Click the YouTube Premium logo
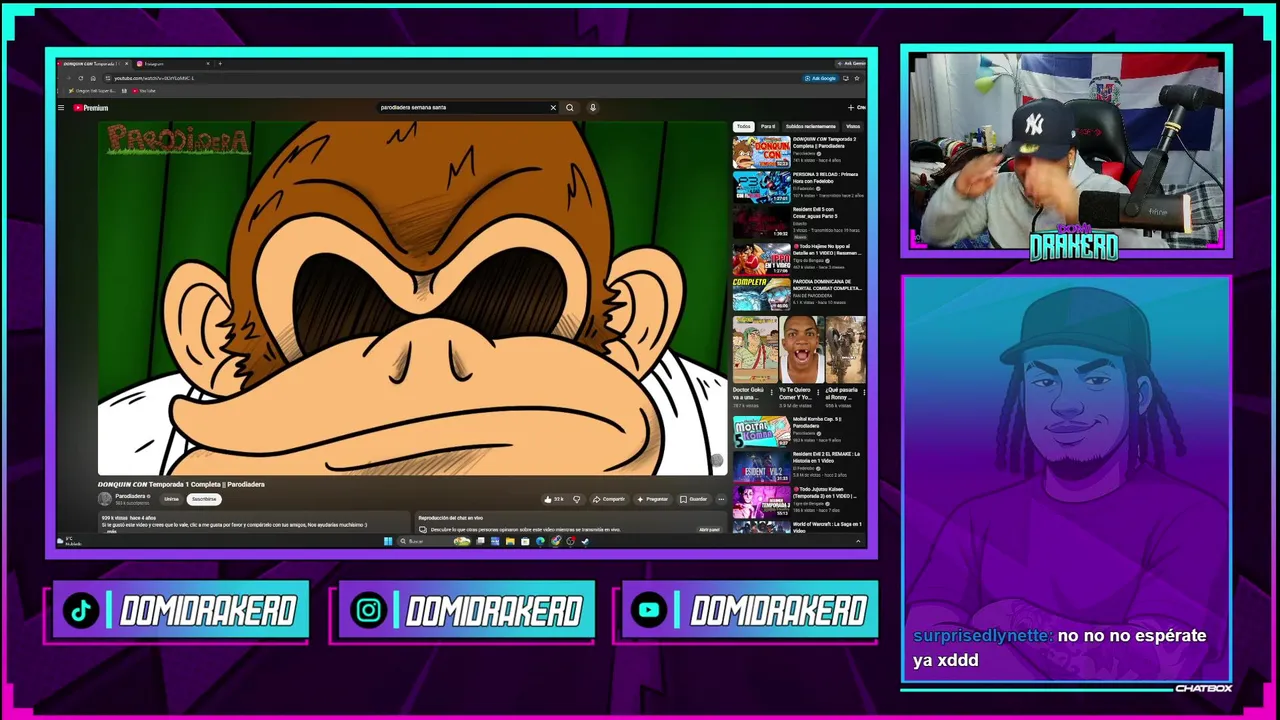The width and height of the screenshot is (1280, 720). click(91, 107)
